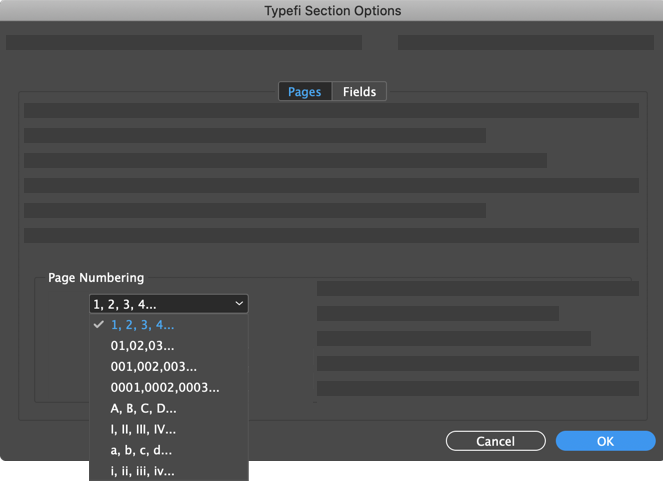Open the Page Numbering style dropdown
663x481 pixels.
pyautogui.click(x=169, y=304)
